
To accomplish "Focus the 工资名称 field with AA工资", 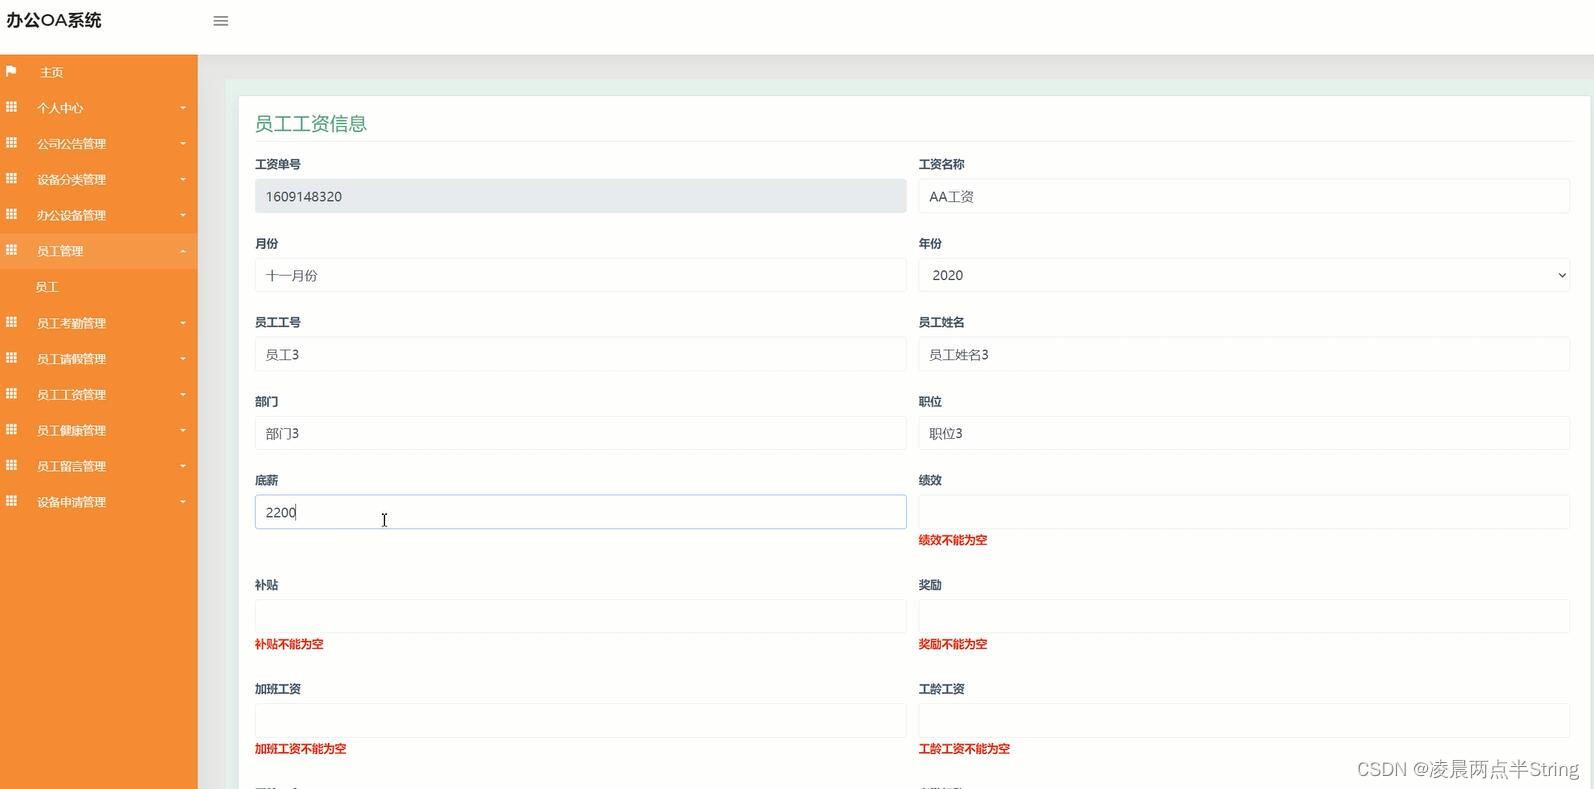I will point(1244,196).
